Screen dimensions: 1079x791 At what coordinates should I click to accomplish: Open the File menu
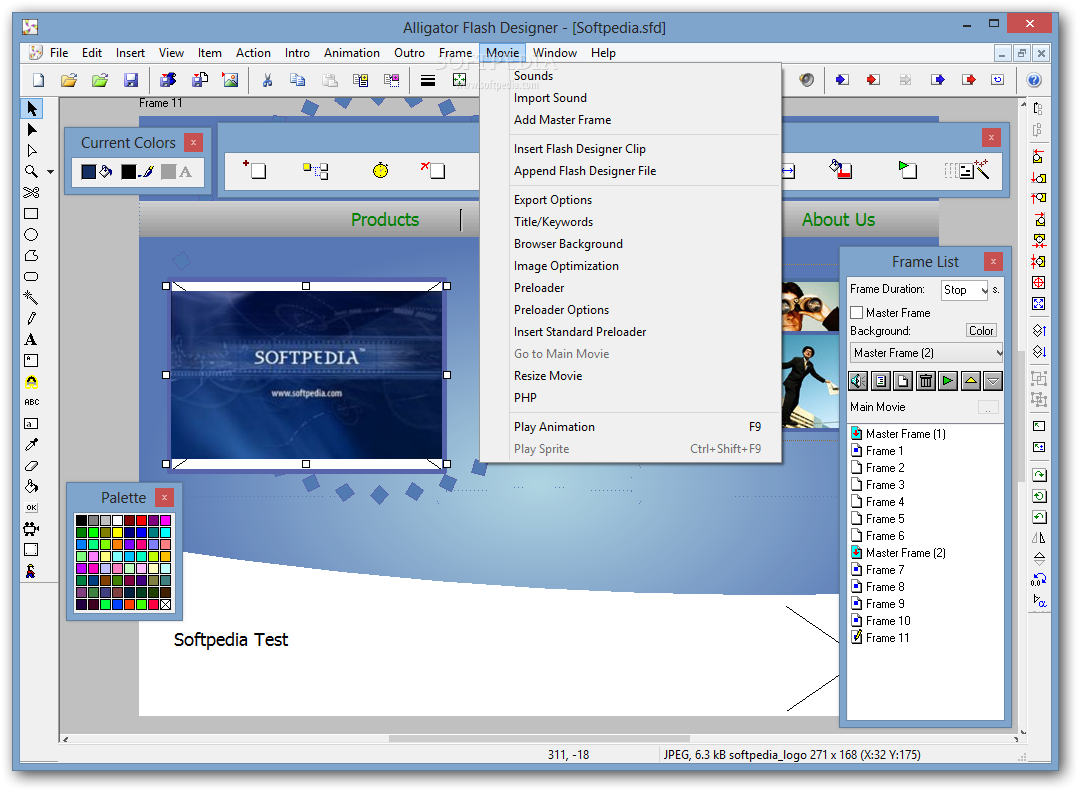tap(59, 53)
